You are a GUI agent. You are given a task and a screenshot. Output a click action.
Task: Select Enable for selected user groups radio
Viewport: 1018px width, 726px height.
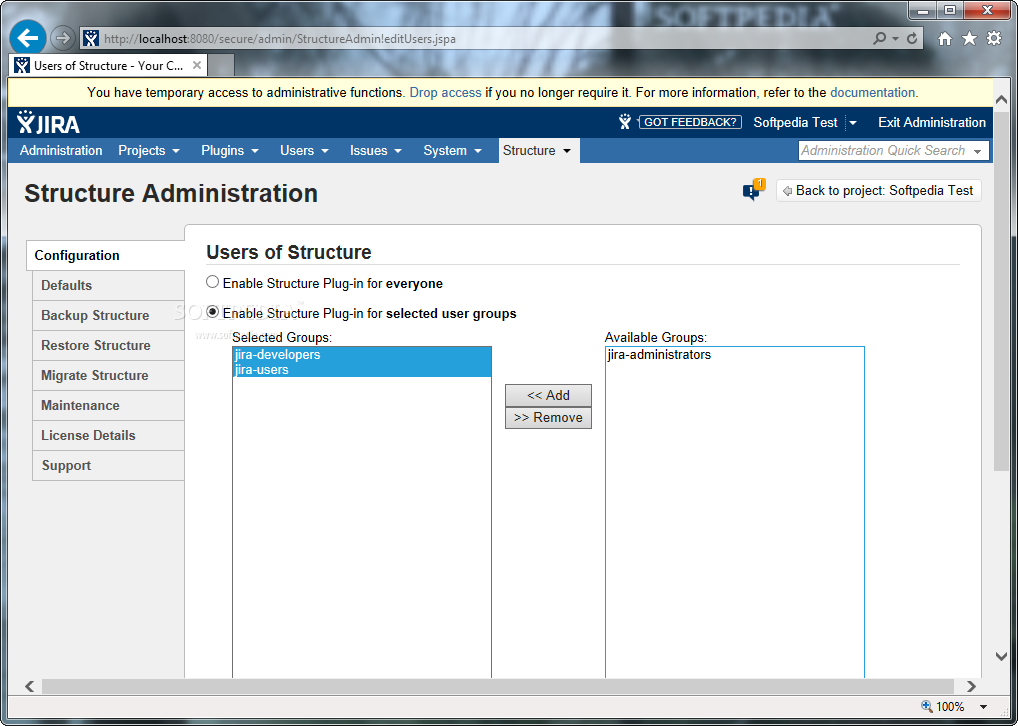[x=212, y=312]
